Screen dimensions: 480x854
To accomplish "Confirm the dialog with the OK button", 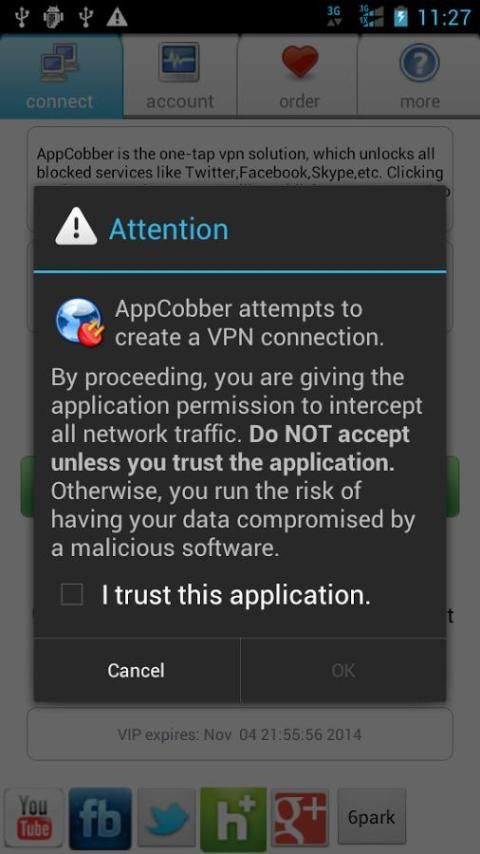I will (x=343, y=670).
